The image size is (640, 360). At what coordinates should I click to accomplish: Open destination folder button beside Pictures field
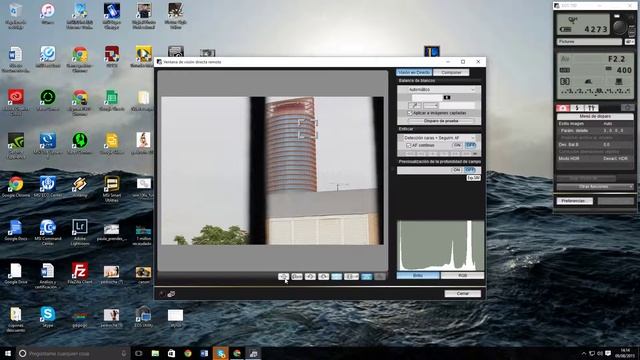629,42
